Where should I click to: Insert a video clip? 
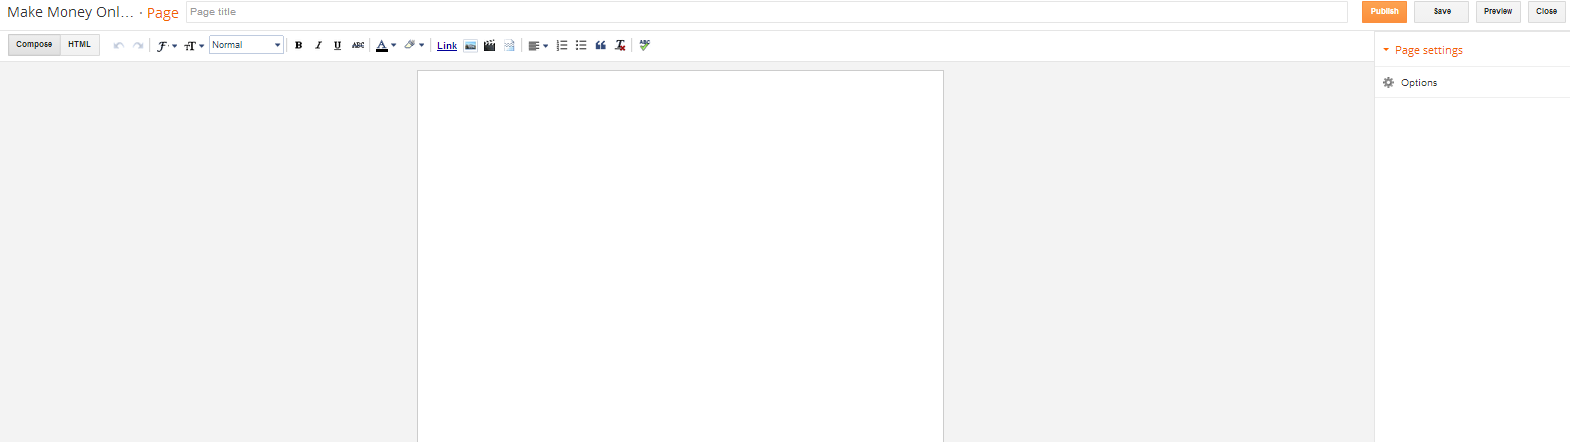pos(490,45)
